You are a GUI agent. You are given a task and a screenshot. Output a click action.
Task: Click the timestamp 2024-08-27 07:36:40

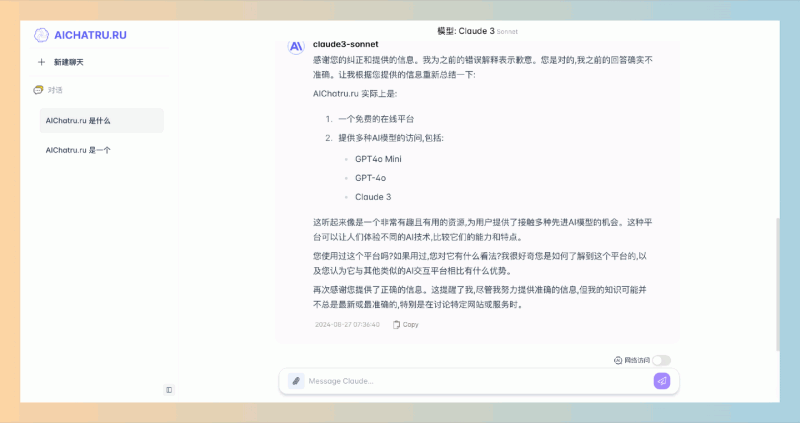click(347, 325)
